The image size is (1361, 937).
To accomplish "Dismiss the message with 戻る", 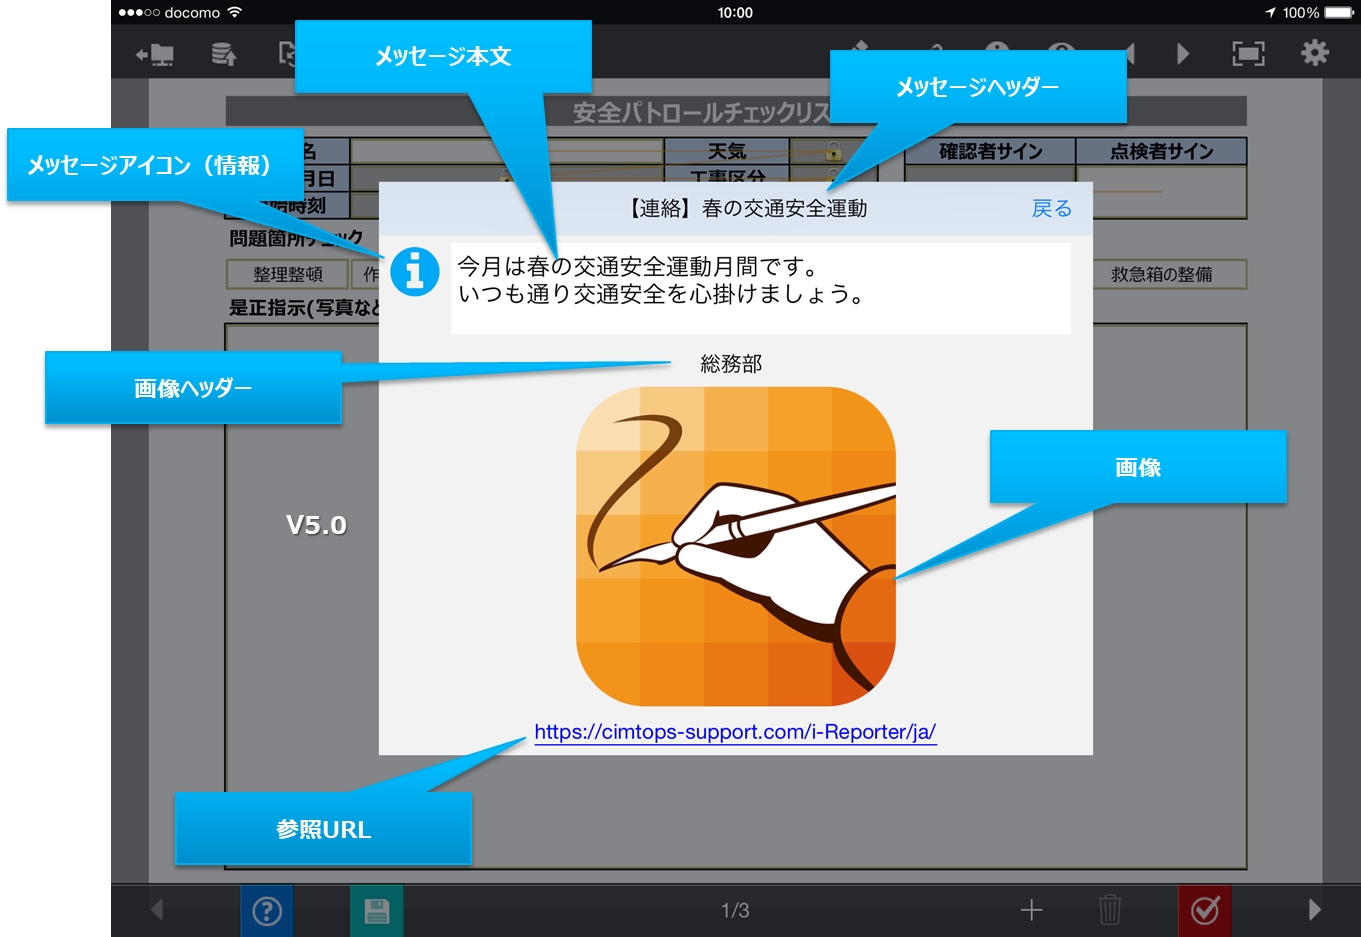I will 1052,208.
